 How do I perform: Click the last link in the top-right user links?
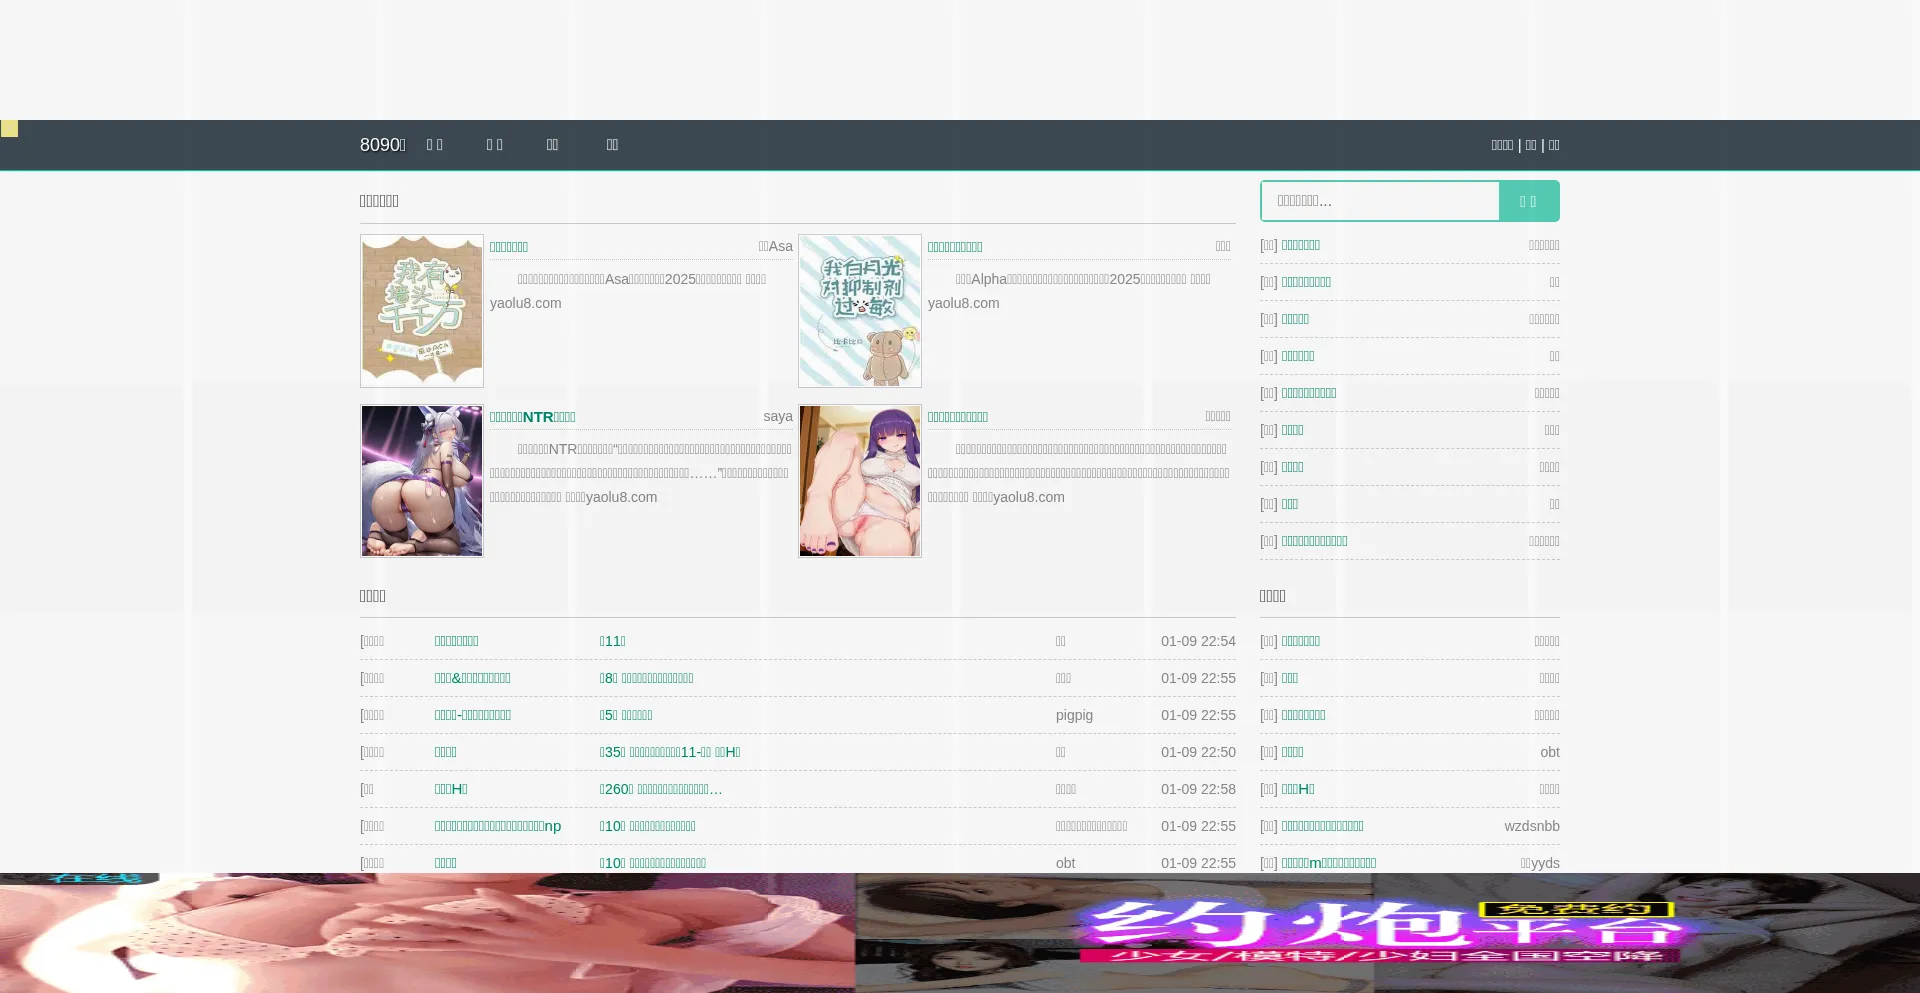click(1554, 145)
